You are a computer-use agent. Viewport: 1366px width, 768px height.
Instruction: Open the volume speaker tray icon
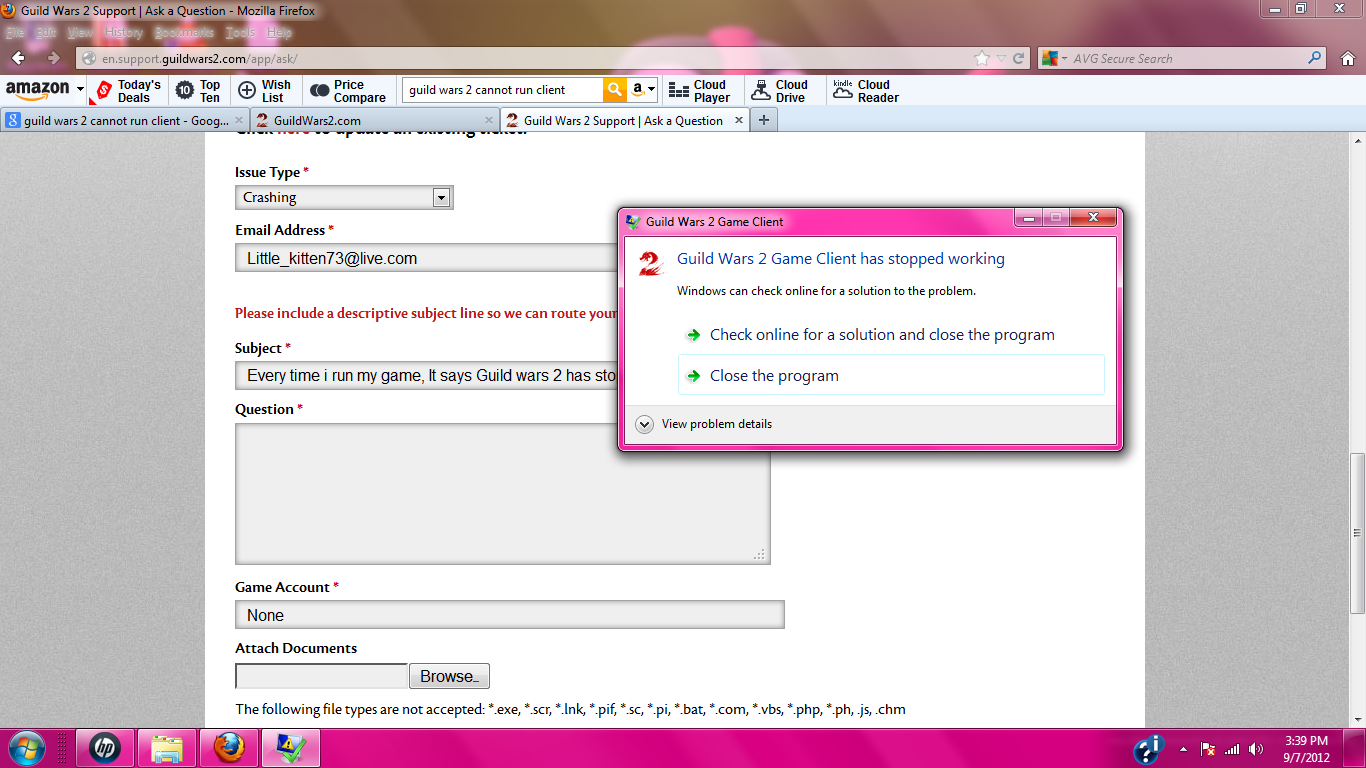pyautogui.click(x=1256, y=749)
